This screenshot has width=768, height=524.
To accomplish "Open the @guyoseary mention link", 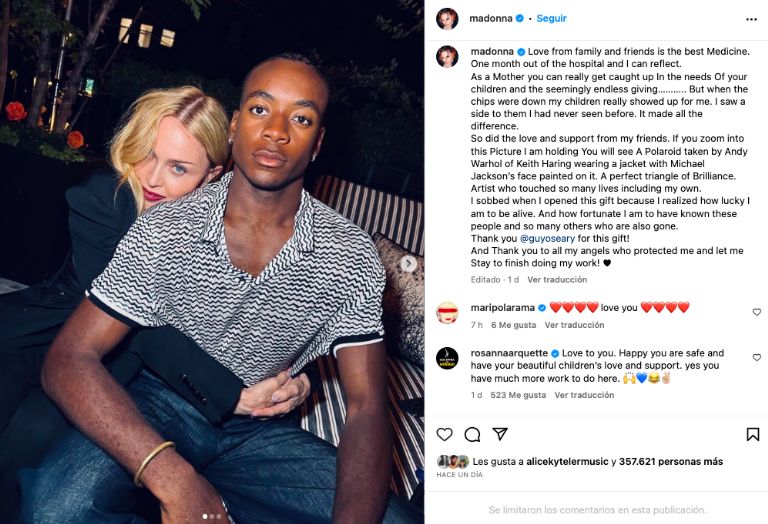I will tap(547, 238).
